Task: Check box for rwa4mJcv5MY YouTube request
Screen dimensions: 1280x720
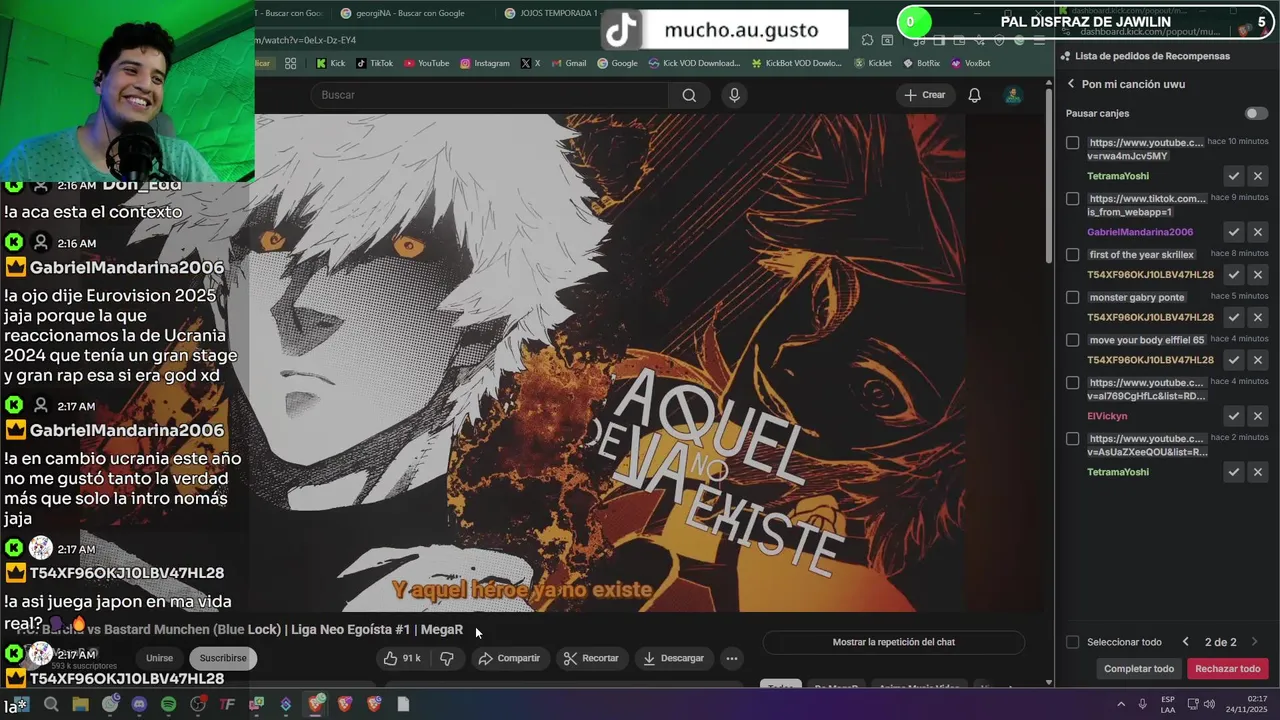Action: coord(1073,143)
